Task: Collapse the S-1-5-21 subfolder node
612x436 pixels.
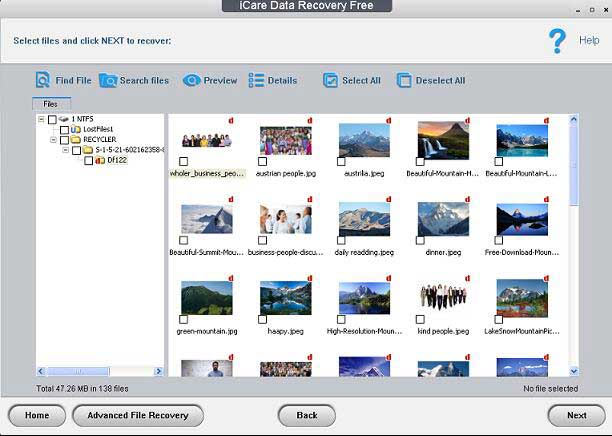Action: (x=65, y=150)
